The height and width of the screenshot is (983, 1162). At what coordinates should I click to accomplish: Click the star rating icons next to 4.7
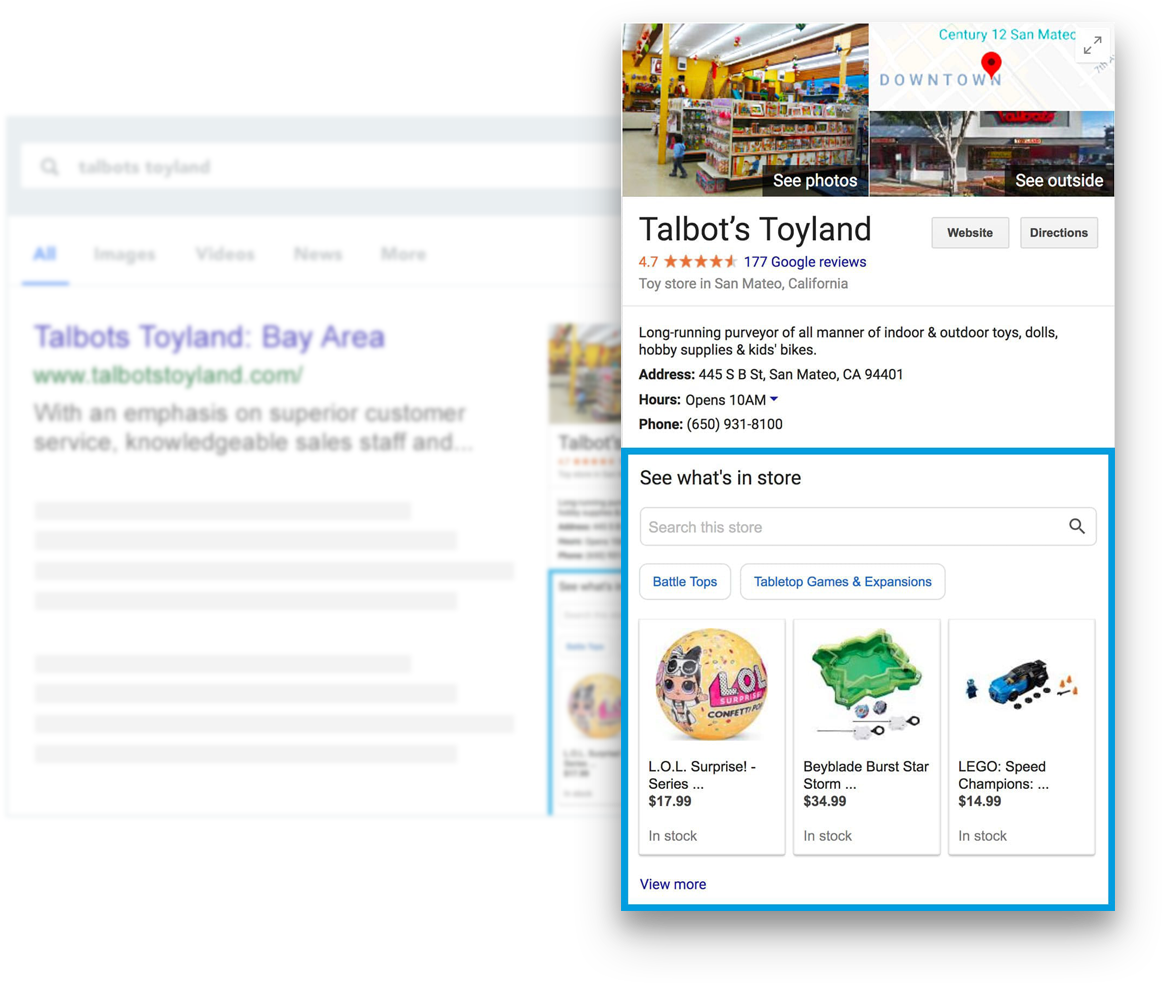pos(700,262)
